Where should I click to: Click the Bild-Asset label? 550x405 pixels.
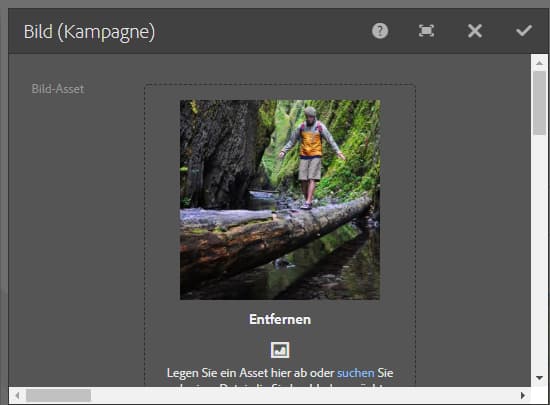[58, 89]
